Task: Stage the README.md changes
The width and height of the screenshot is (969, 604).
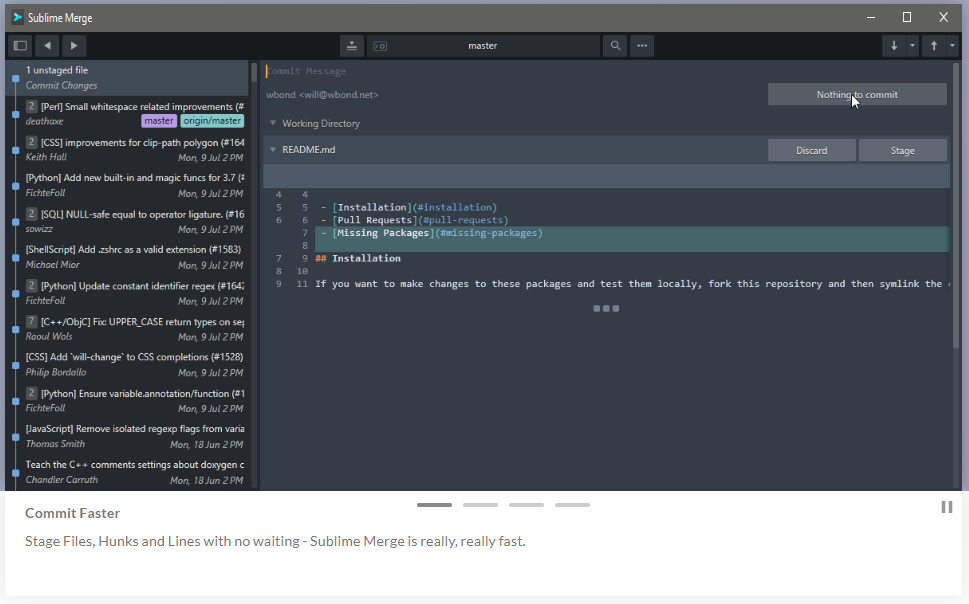Action: (902, 148)
